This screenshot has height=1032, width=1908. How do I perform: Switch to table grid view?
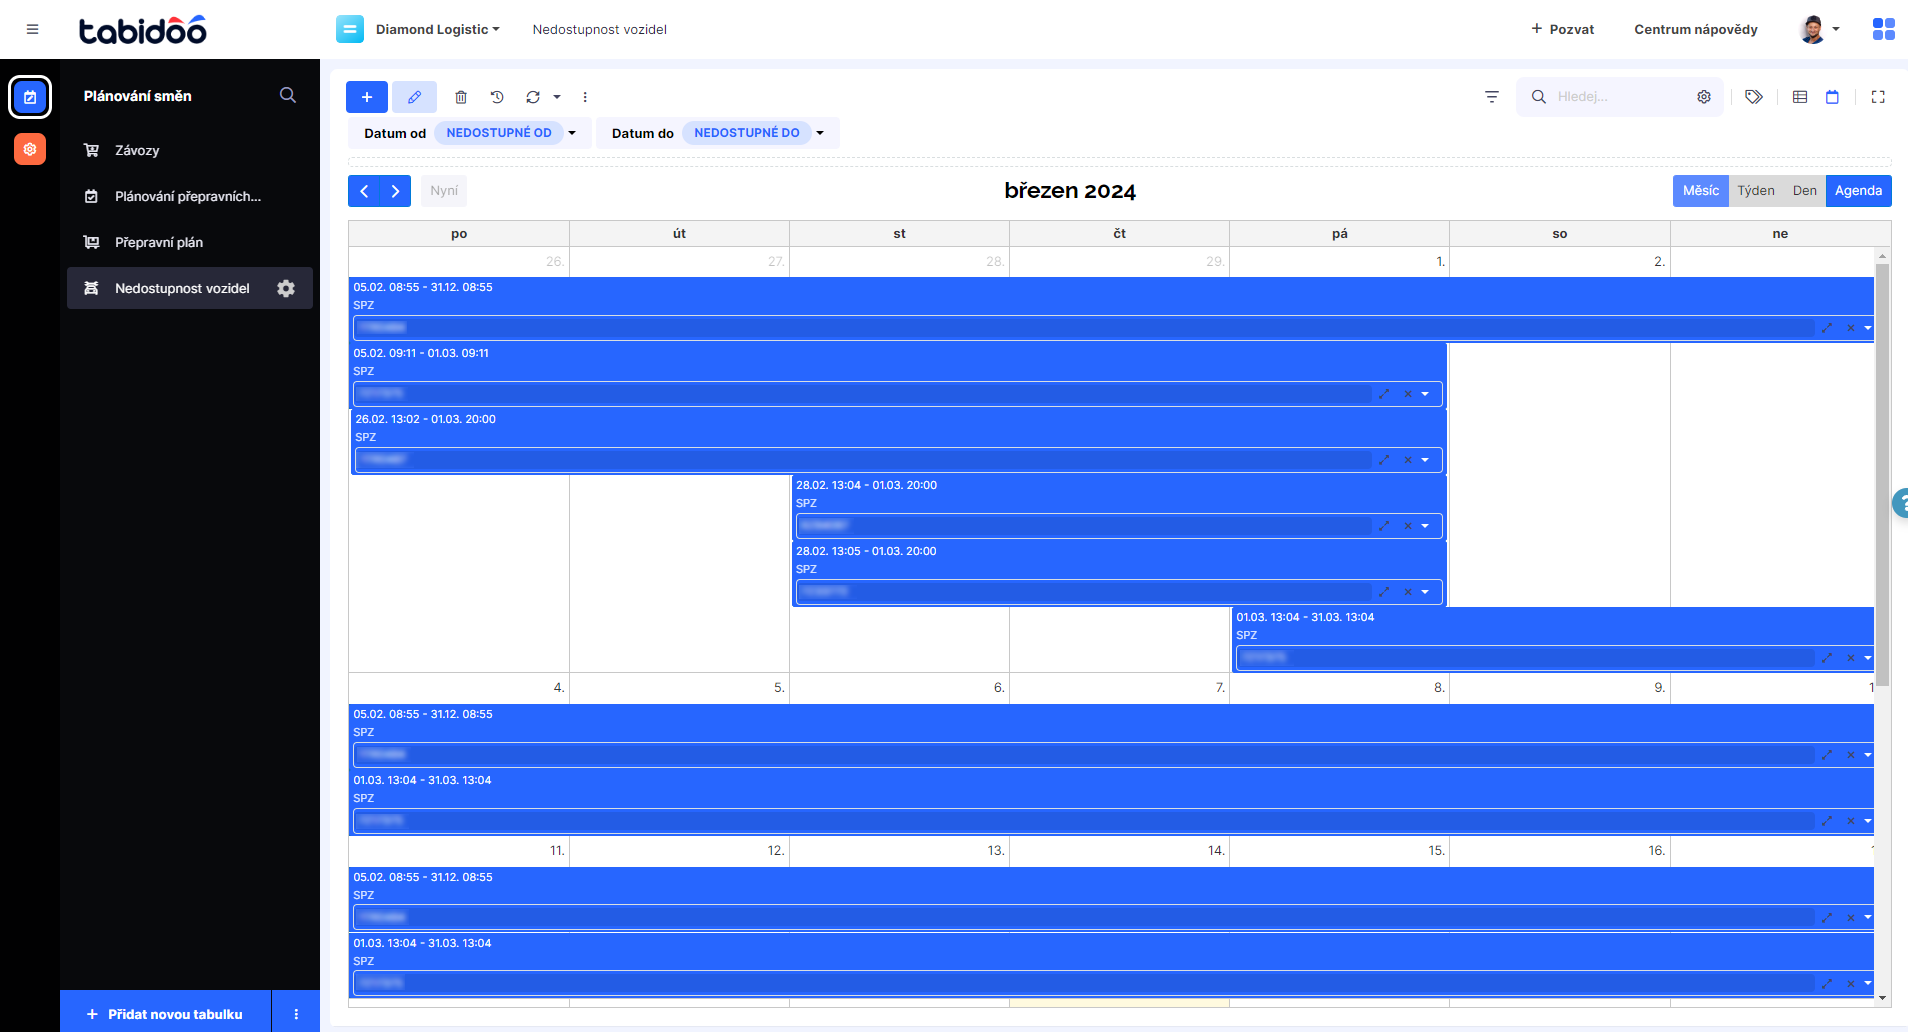point(1800,97)
